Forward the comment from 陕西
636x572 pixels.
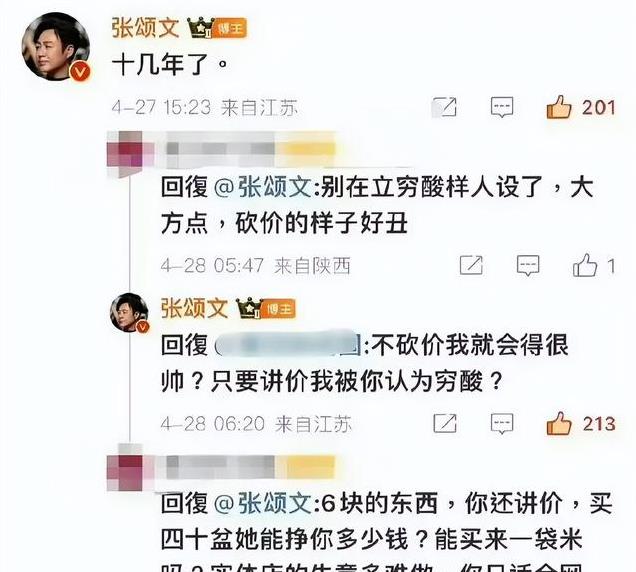(x=471, y=266)
